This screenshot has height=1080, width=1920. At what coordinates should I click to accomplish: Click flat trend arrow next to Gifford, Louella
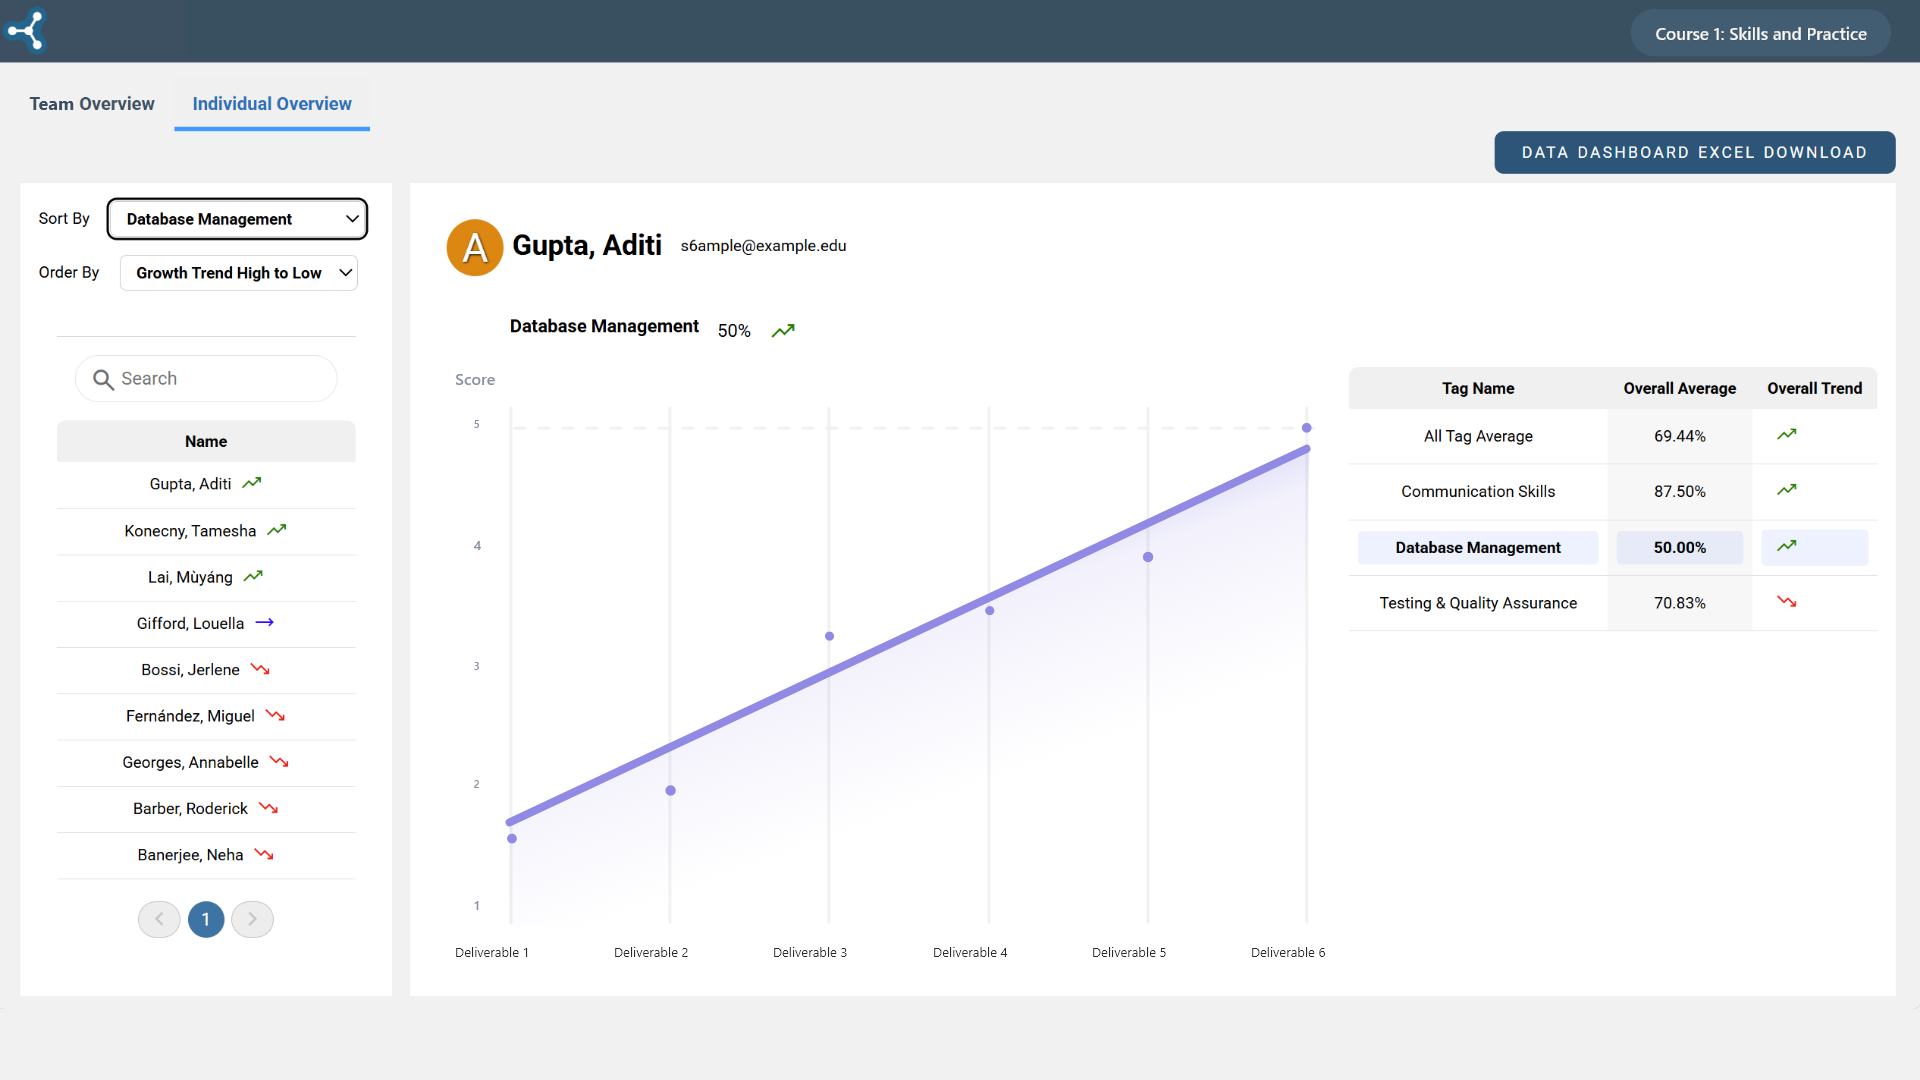pos(265,623)
